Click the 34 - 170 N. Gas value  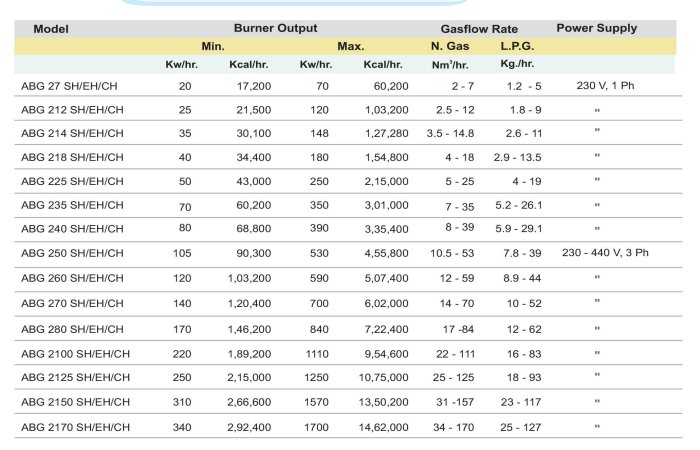pos(451,427)
